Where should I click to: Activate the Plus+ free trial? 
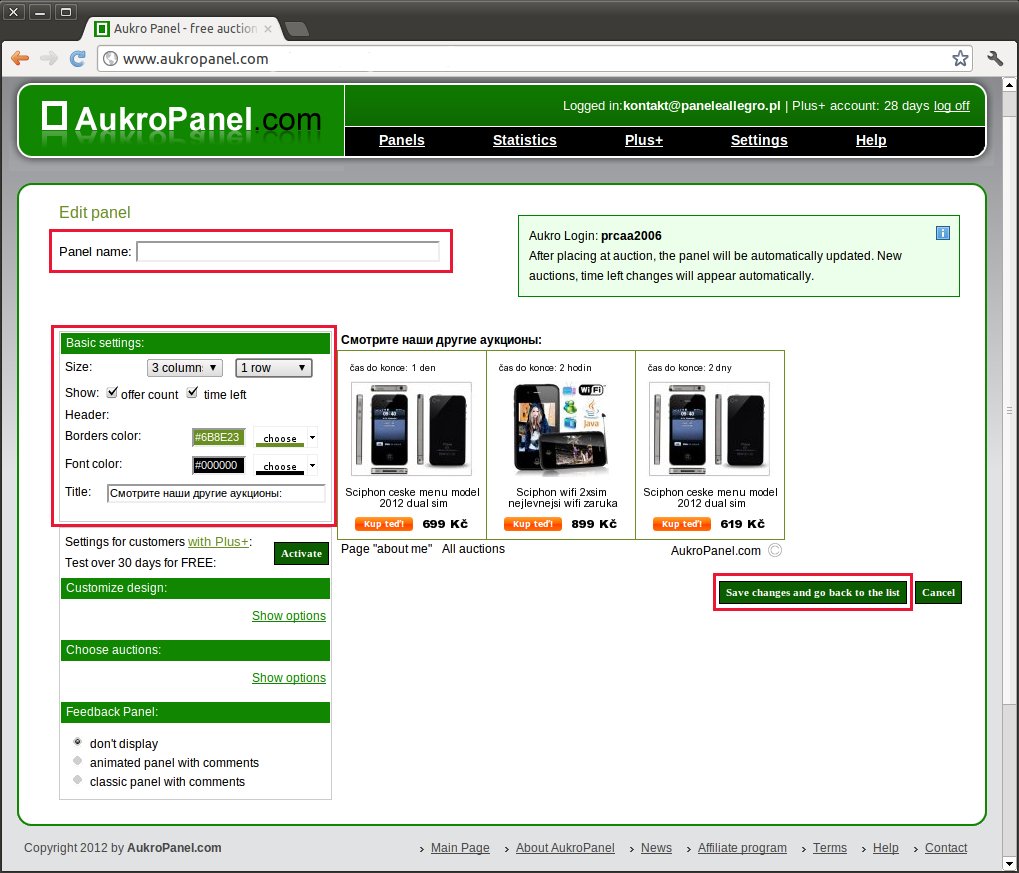301,553
